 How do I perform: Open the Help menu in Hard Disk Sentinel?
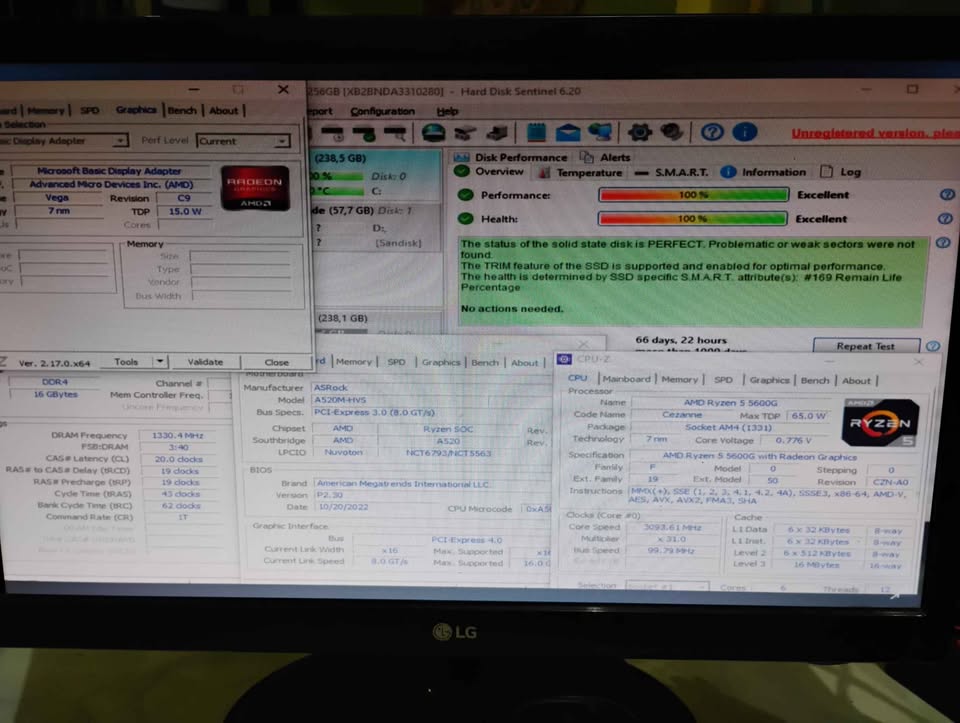coord(447,111)
